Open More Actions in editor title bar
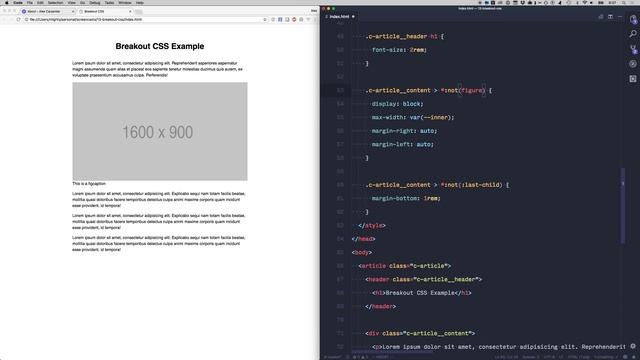Image resolution: width=640 pixels, height=360 pixels. (620, 17)
